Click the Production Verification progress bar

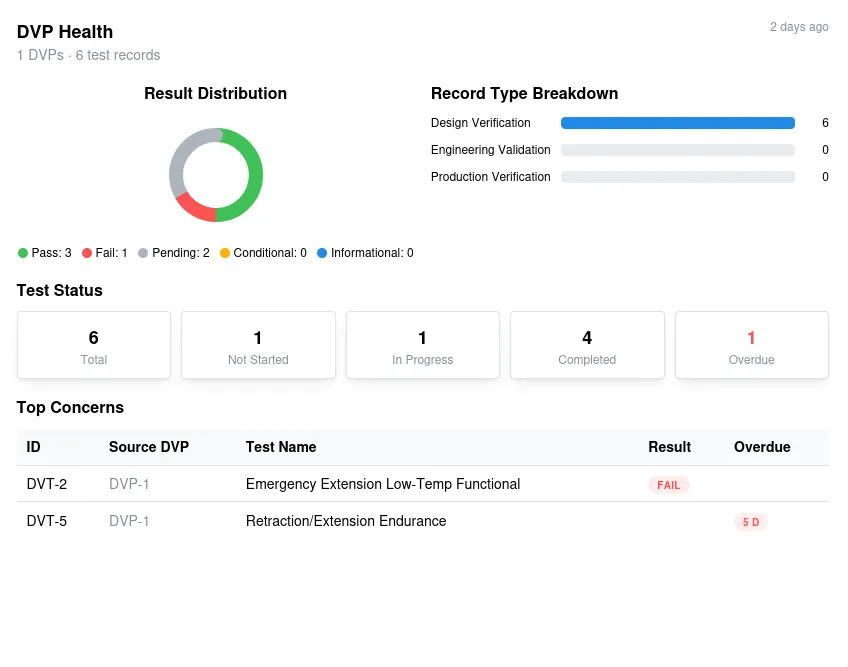coord(678,177)
